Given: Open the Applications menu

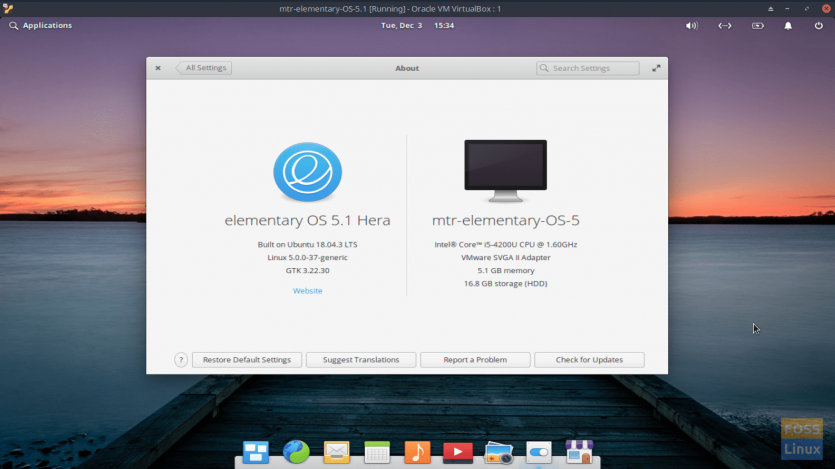Looking at the screenshot, I should click(40, 26).
